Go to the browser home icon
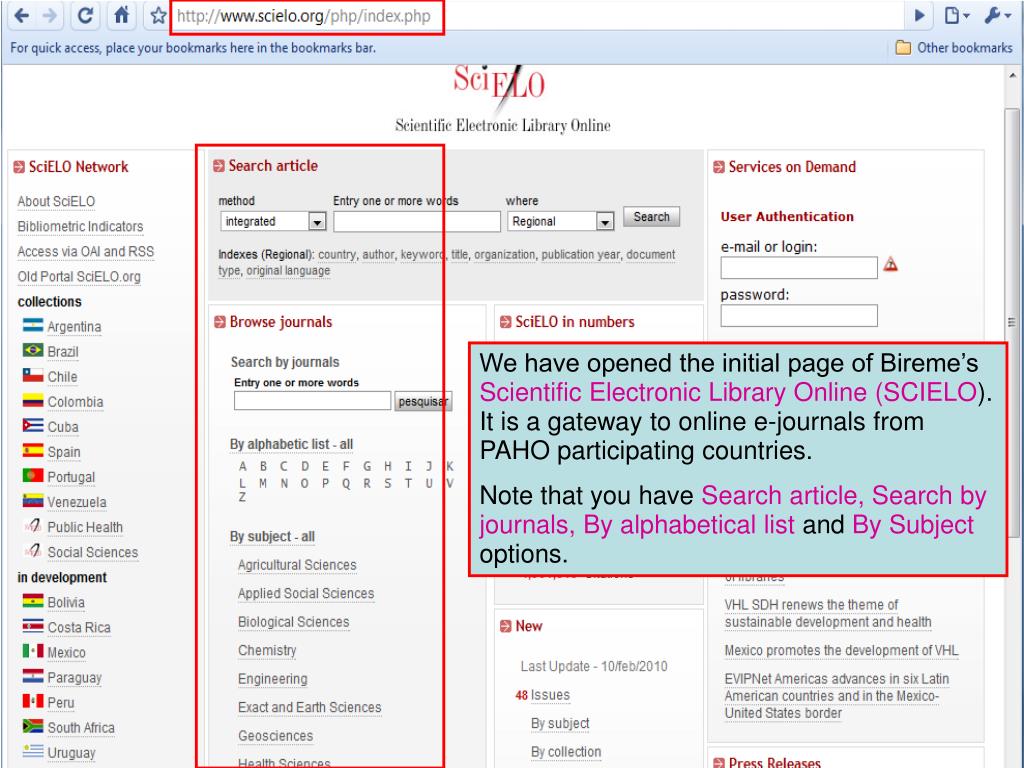1024x768 pixels. pos(121,15)
